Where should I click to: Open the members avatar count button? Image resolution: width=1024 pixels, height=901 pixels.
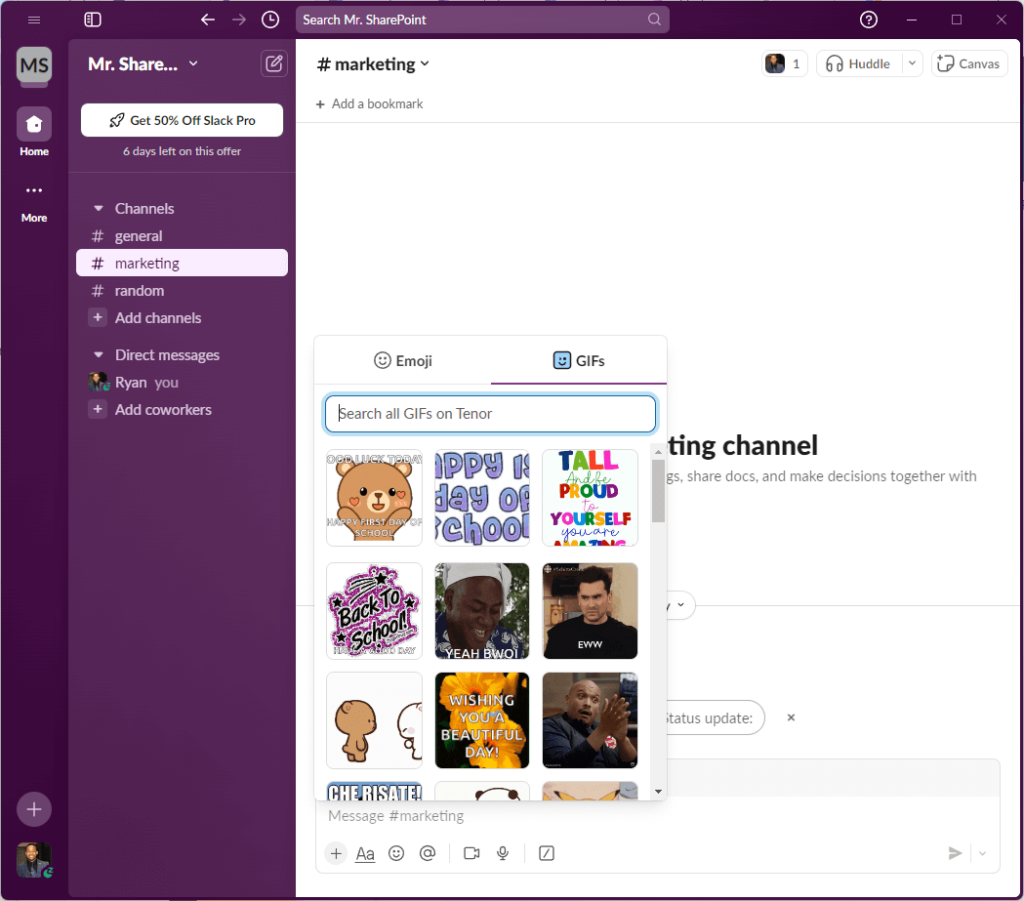pyautogui.click(x=784, y=64)
